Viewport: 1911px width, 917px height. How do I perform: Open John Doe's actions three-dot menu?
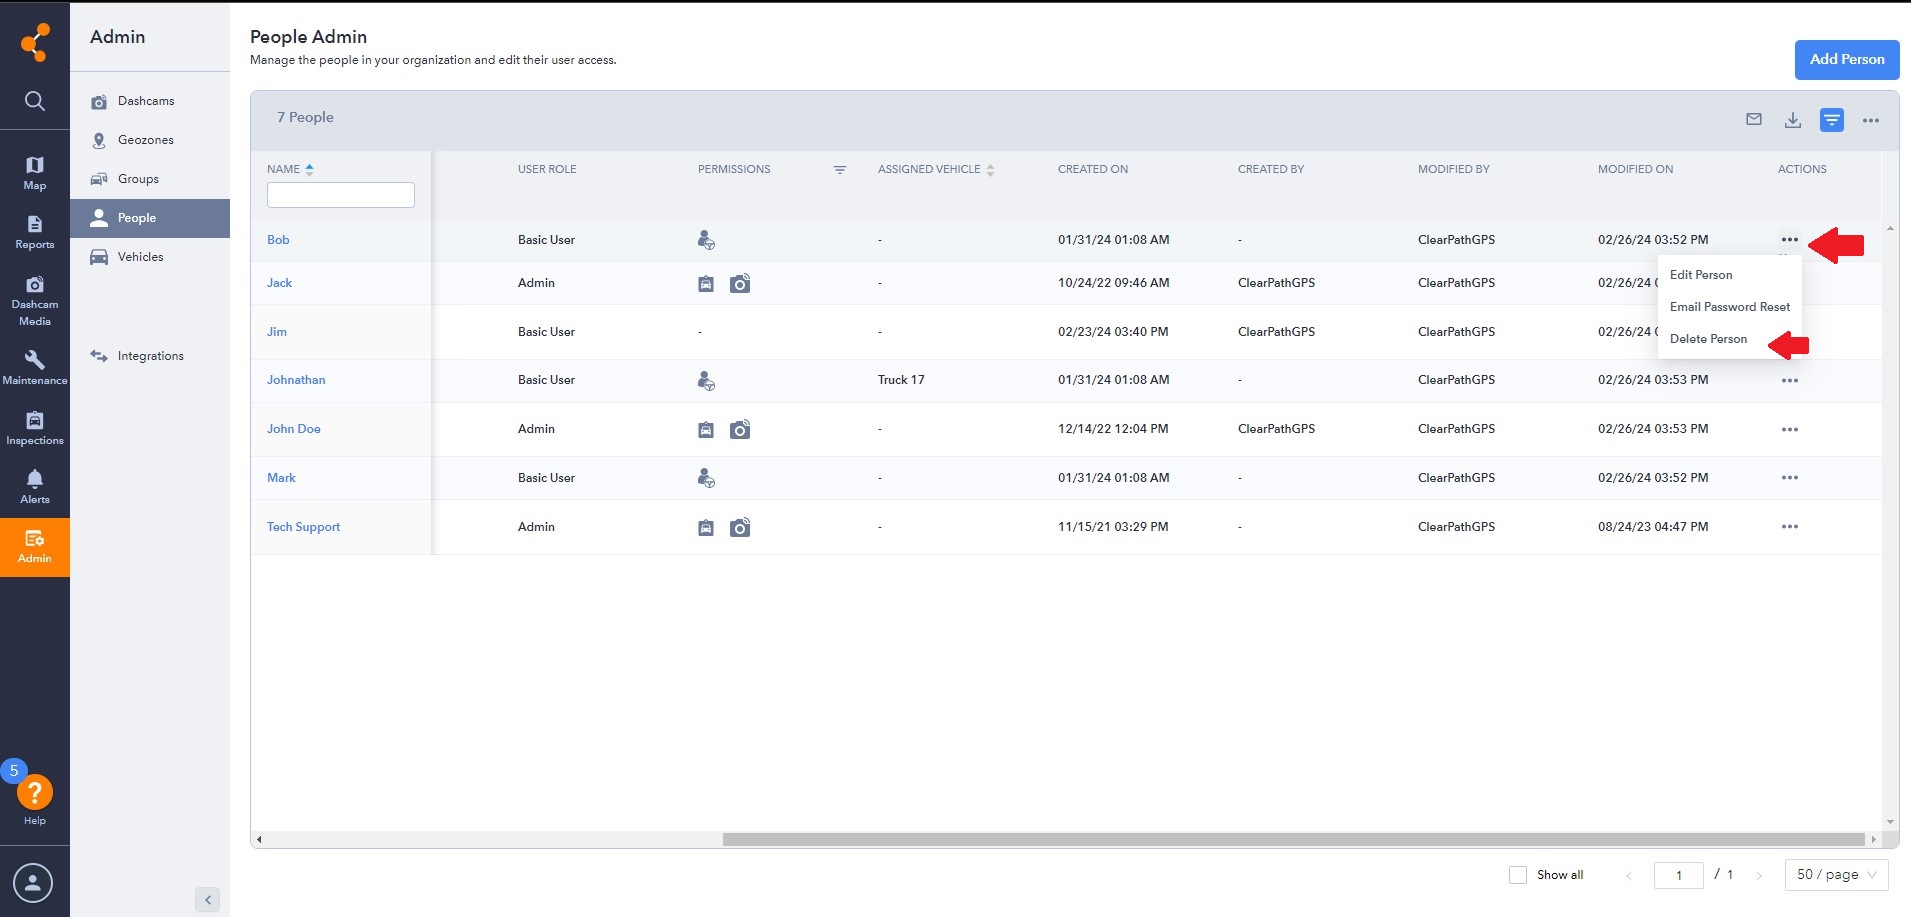tap(1790, 429)
